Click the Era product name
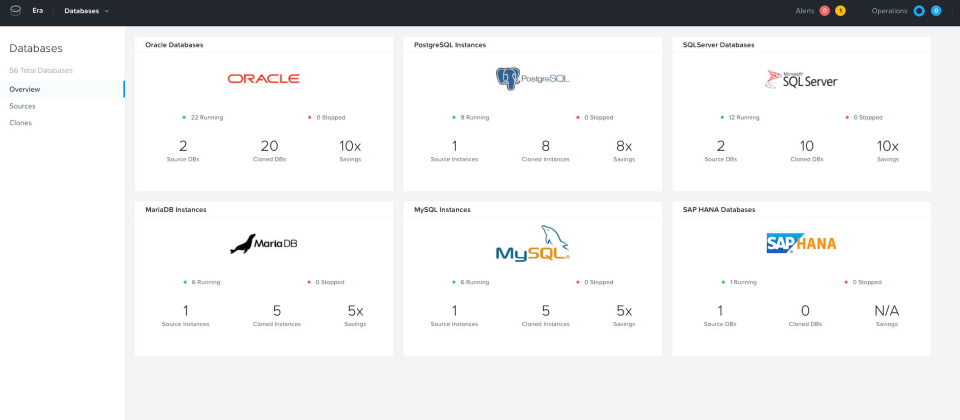The image size is (960, 420). point(38,10)
